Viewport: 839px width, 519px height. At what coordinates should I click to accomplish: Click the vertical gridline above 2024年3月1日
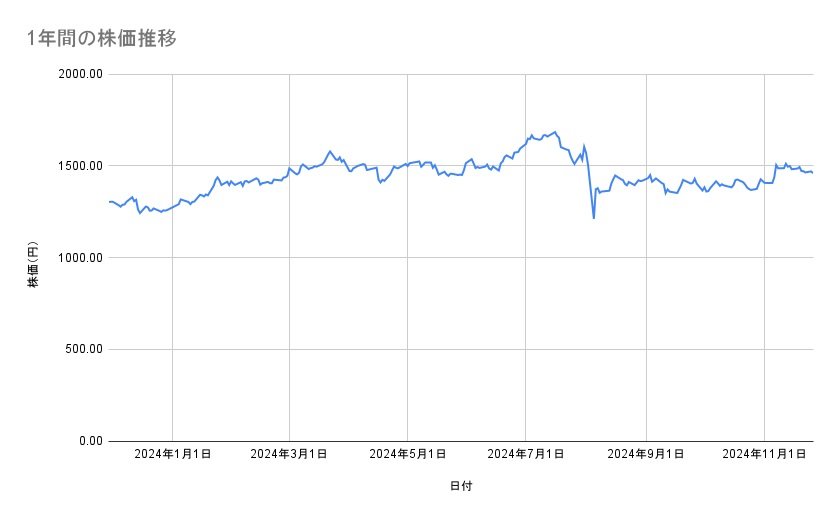290,300
